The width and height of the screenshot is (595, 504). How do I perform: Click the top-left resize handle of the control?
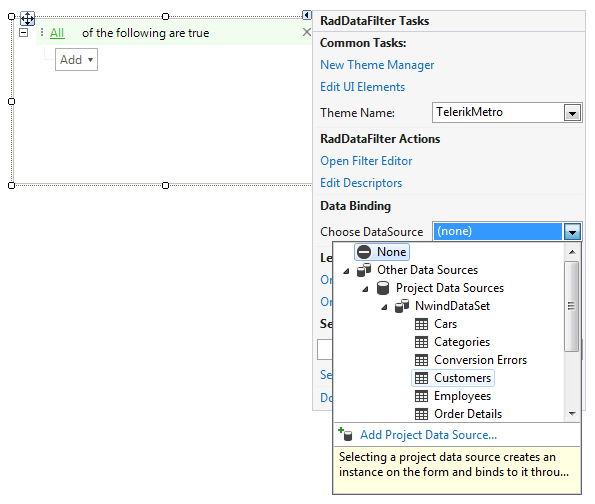pyautogui.click(x=11, y=16)
